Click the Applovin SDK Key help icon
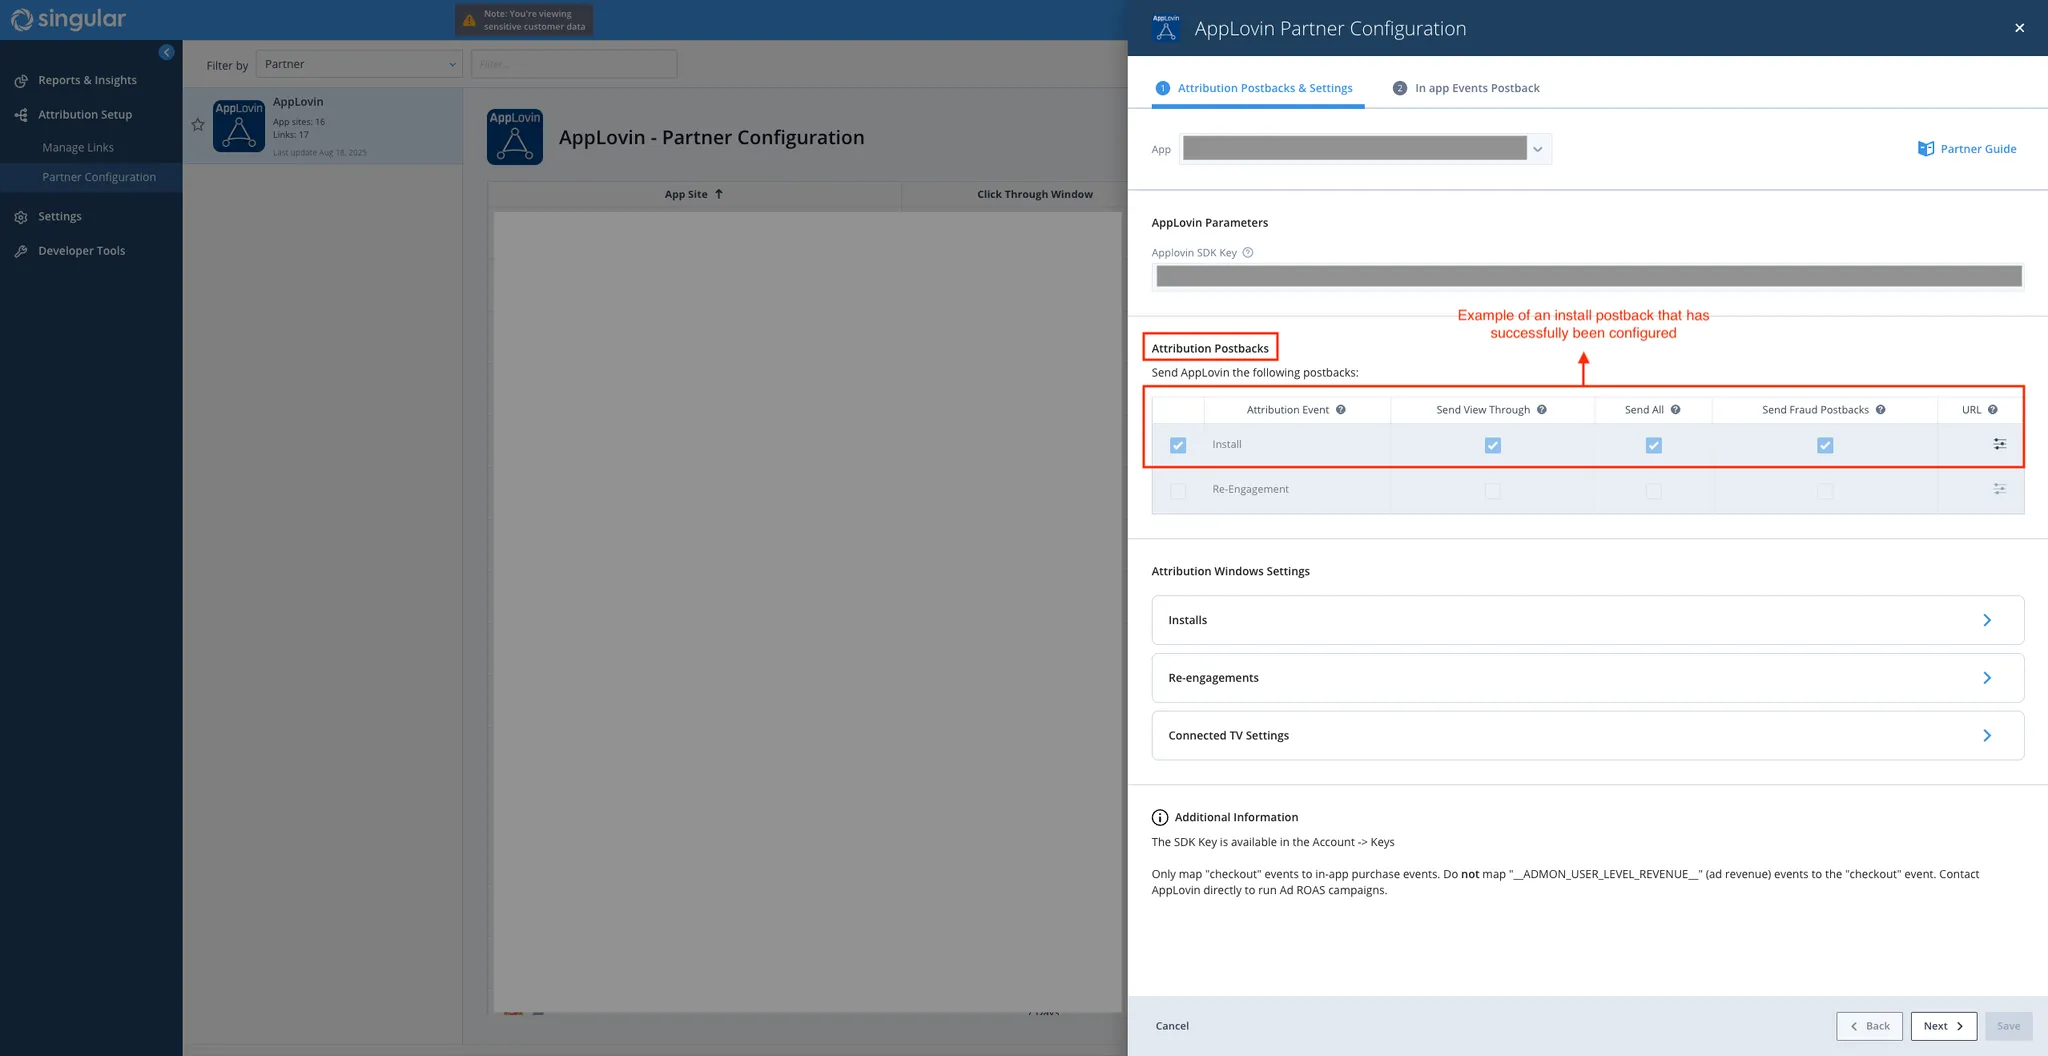The image size is (2048, 1056). click(1247, 253)
